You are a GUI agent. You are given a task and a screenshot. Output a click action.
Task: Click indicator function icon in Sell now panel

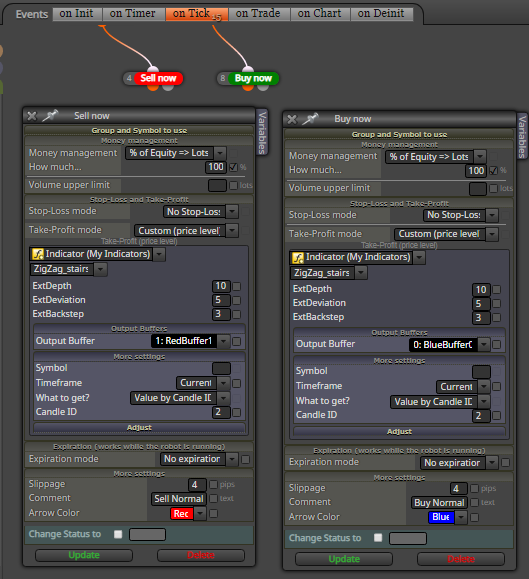pyautogui.click(x=37, y=254)
